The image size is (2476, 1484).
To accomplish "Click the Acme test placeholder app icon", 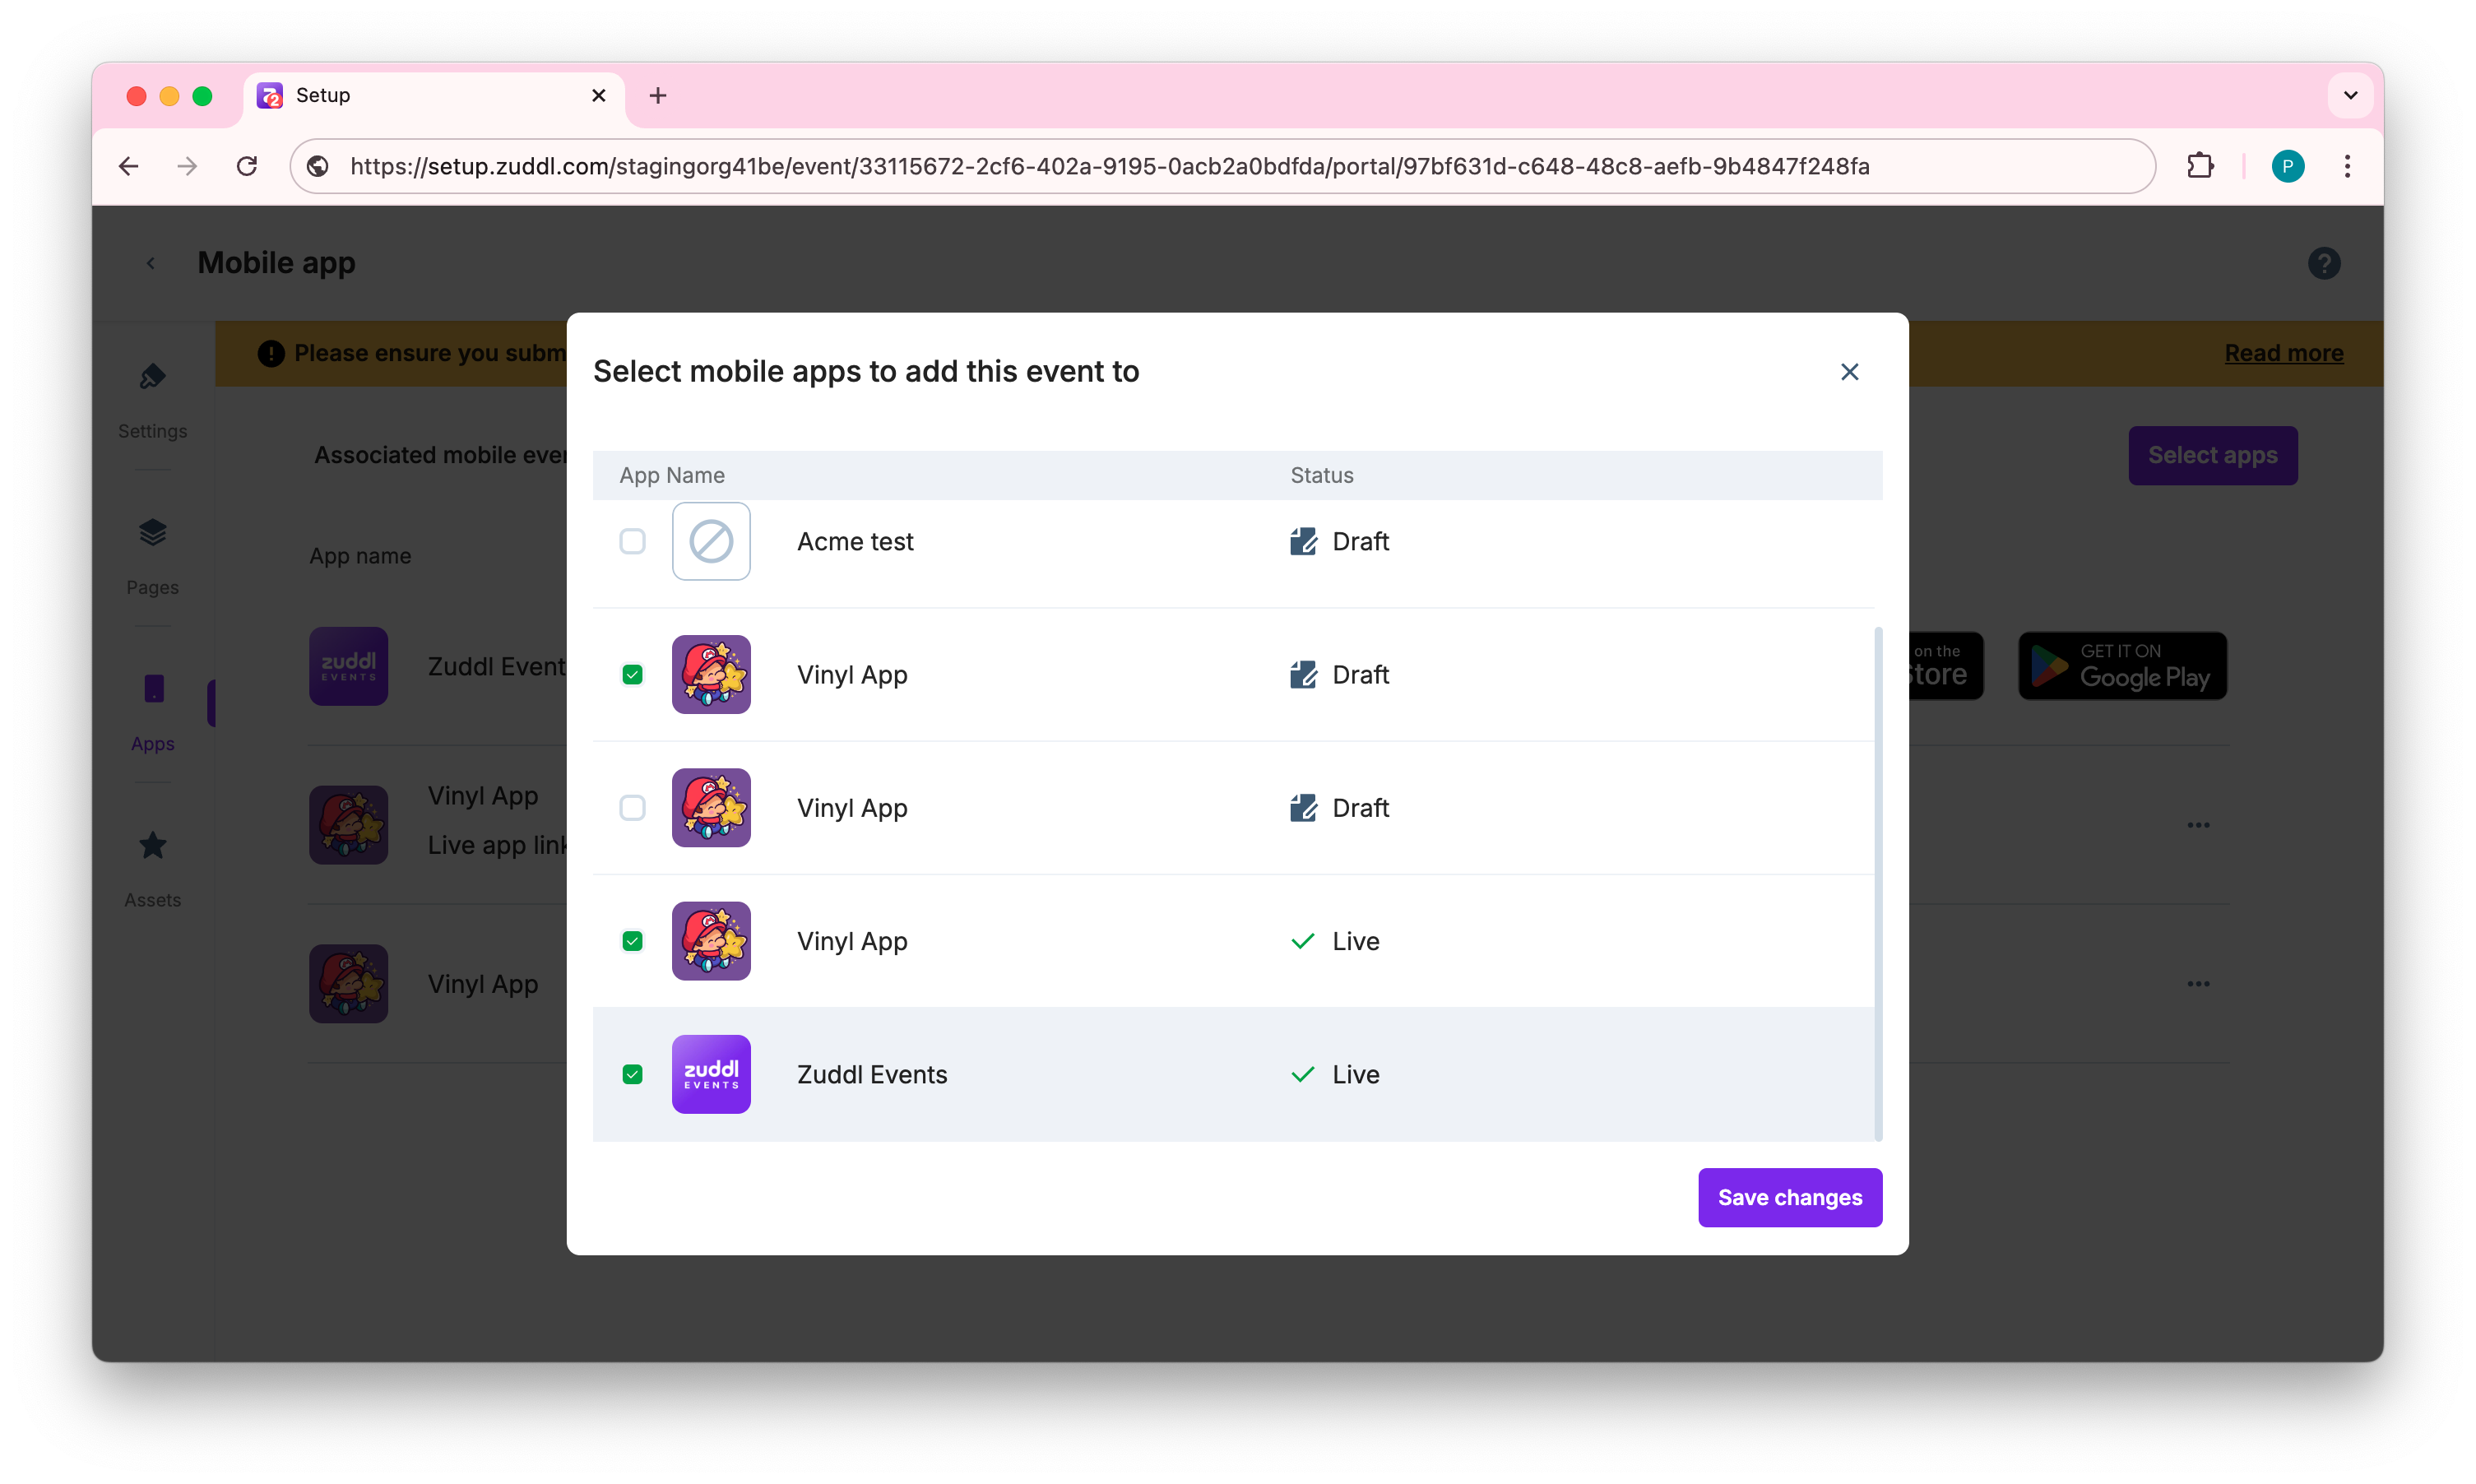I will click(711, 541).
